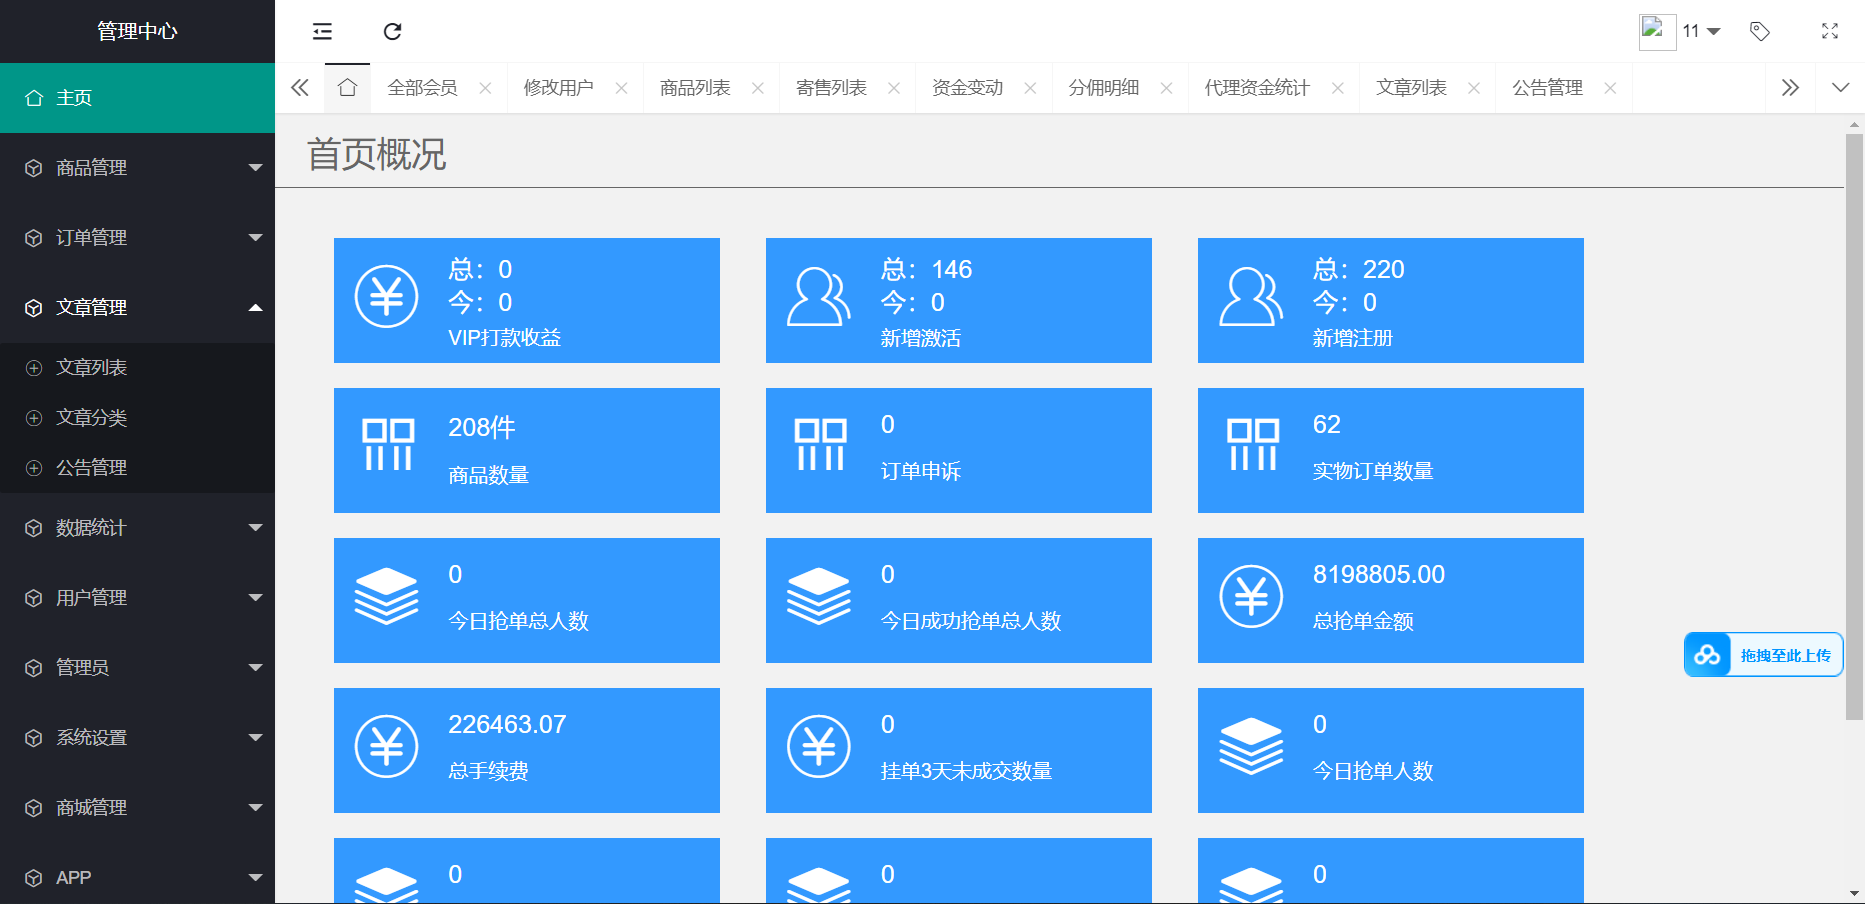Click the users icon on 新增注册 card
This screenshot has width=1865, height=904.
[x=1251, y=296]
